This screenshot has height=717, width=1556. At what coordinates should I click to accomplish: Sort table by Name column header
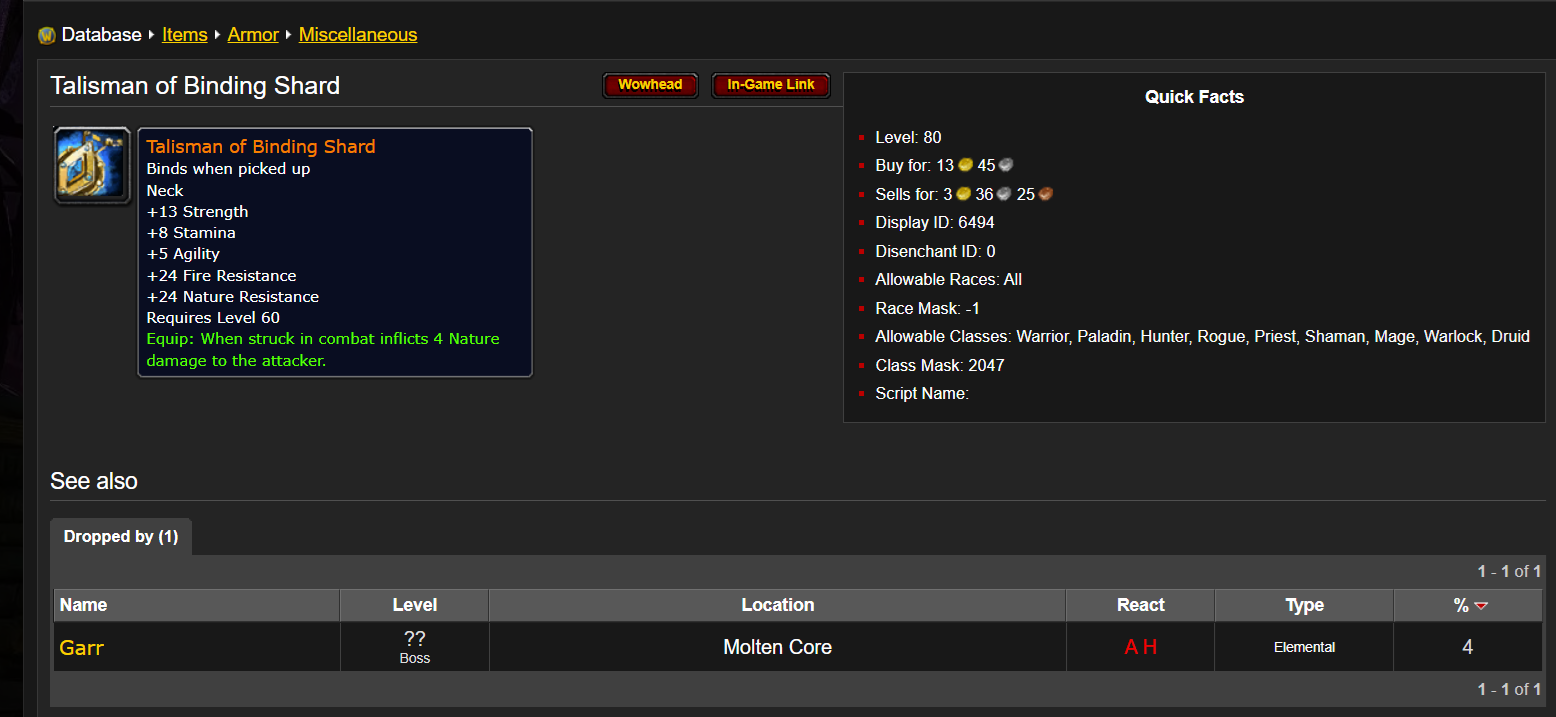(197, 605)
